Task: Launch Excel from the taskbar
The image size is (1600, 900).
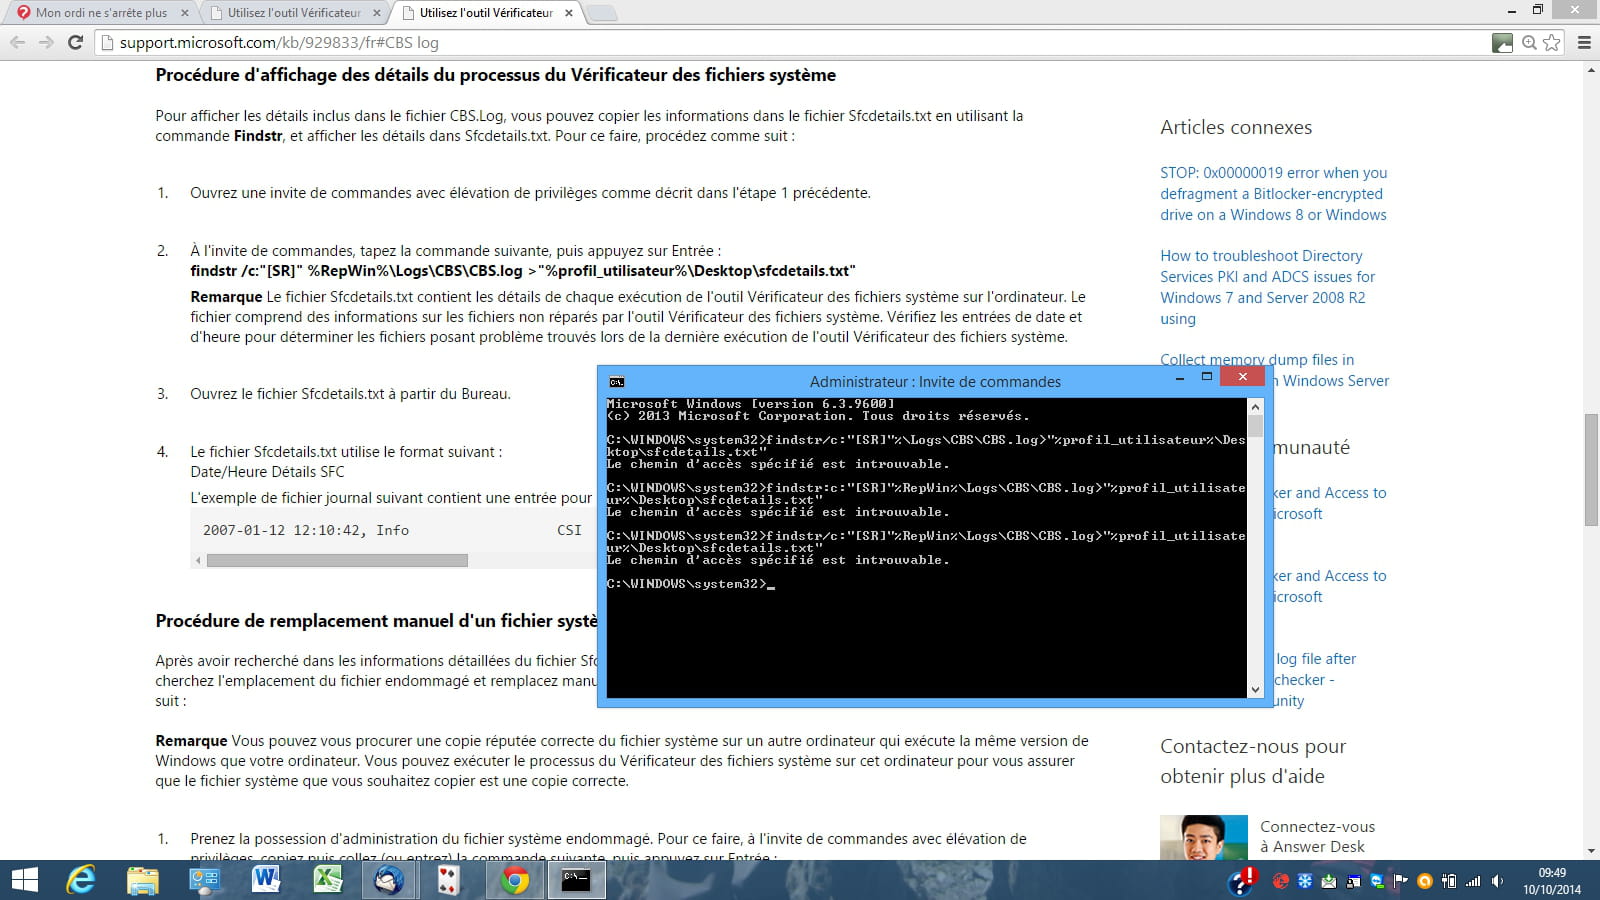Action: tap(328, 880)
